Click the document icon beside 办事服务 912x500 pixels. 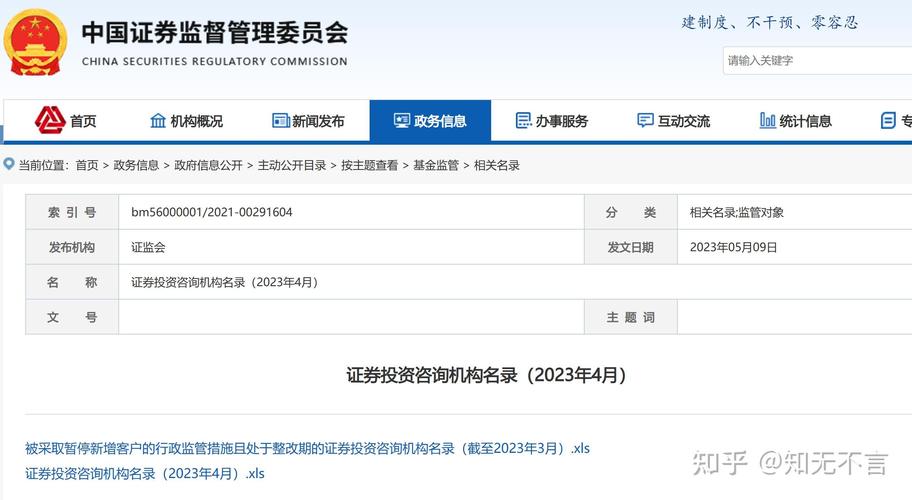523,120
